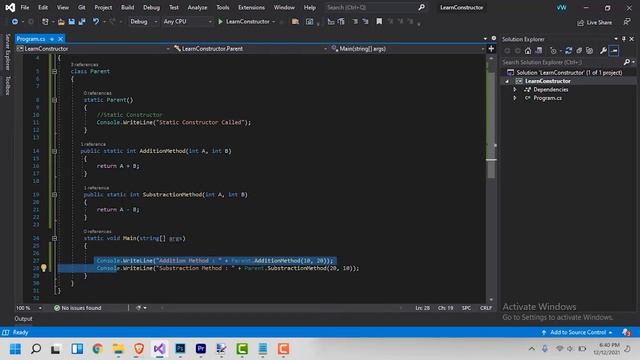Click No issues found indicator
The width and height of the screenshot is (640, 360).
pos(78,308)
